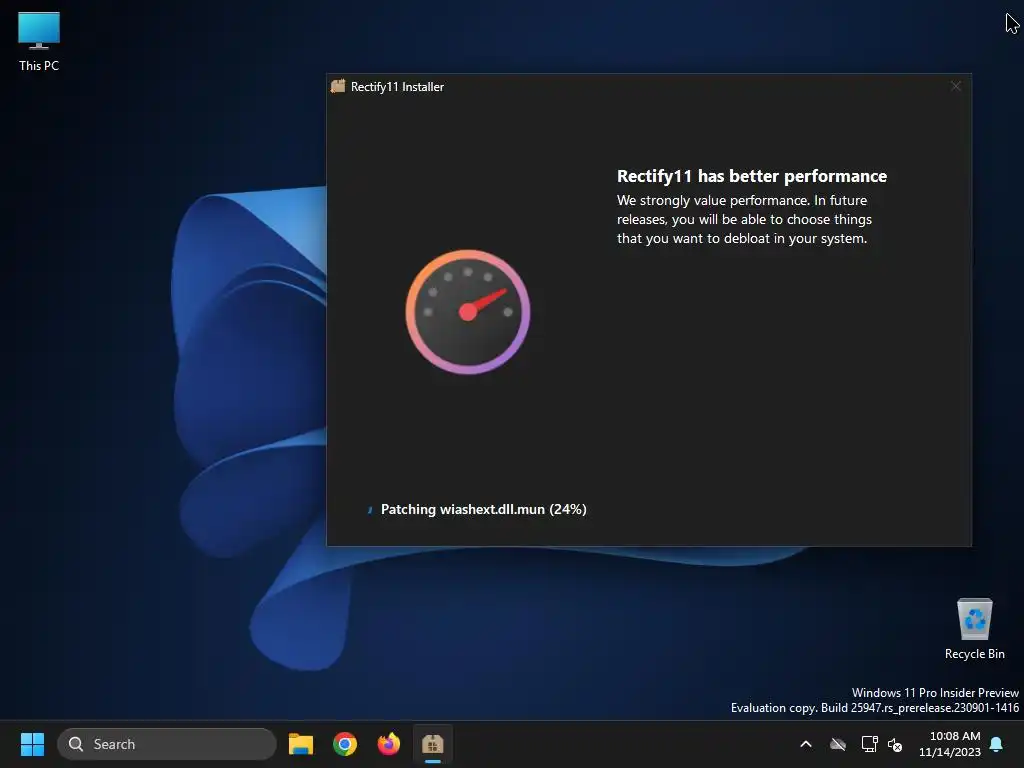This screenshot has height=768, width=1024.
Task: Click the 'Patching wiashext.dll.mun (24%)' status text
Action: pos(483,509)
